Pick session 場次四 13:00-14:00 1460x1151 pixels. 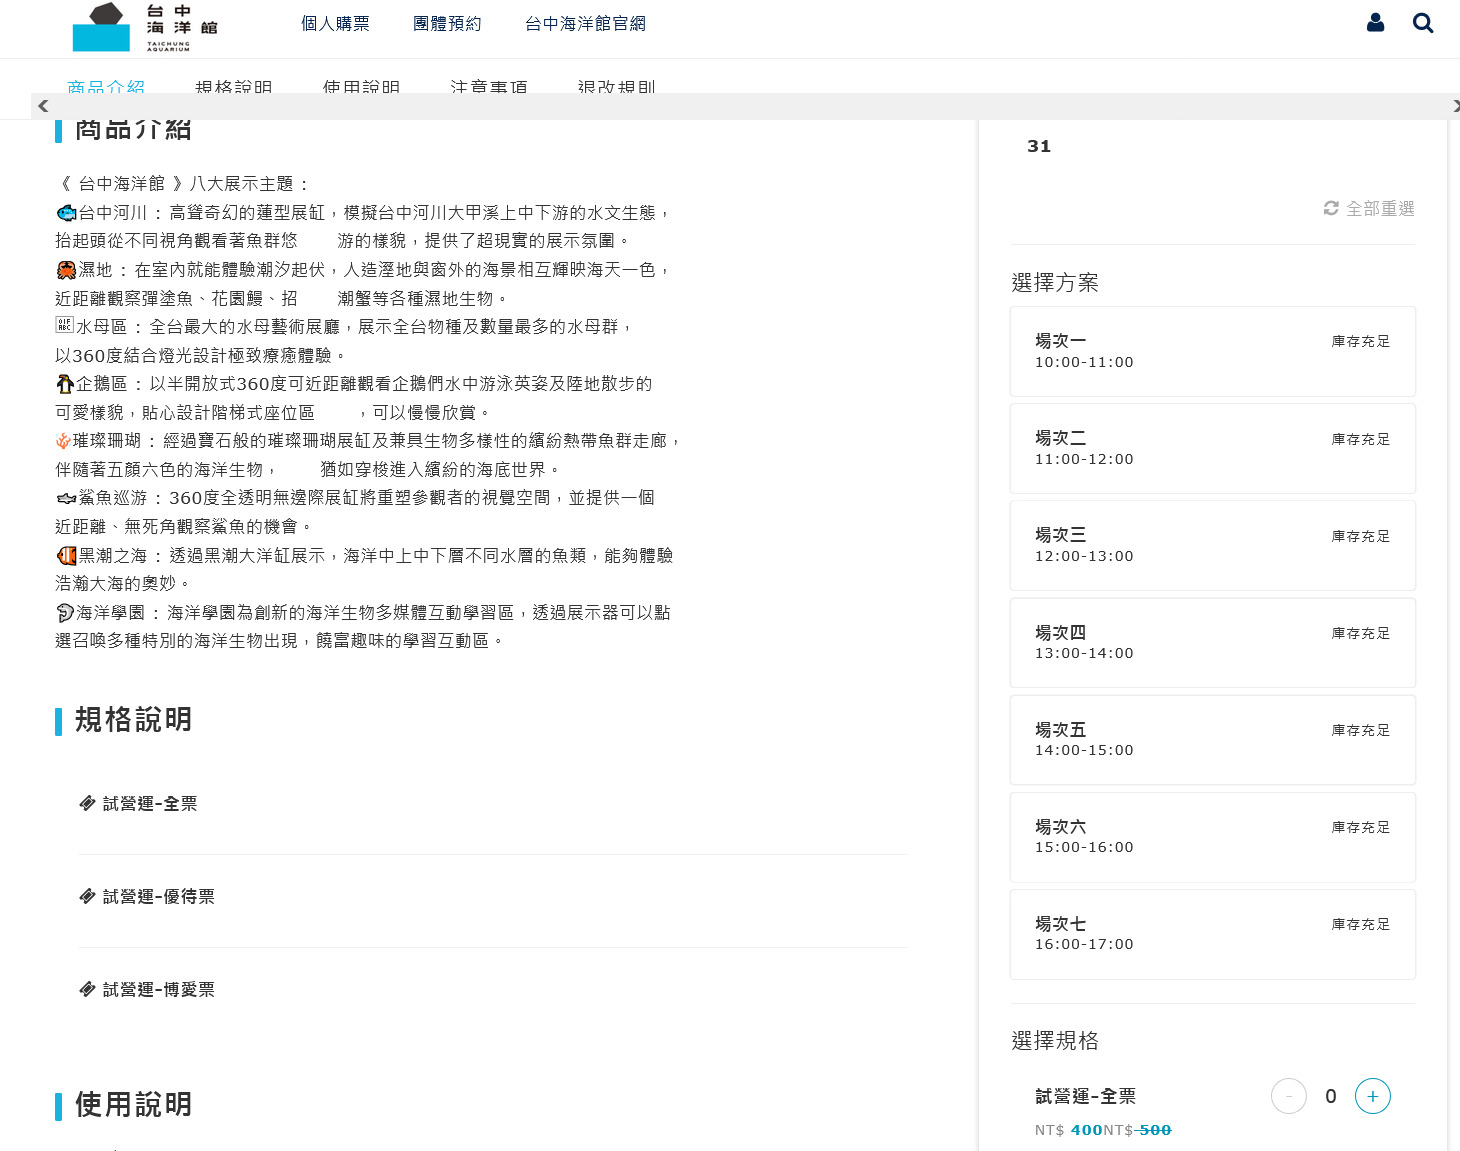coord(1212,642)
